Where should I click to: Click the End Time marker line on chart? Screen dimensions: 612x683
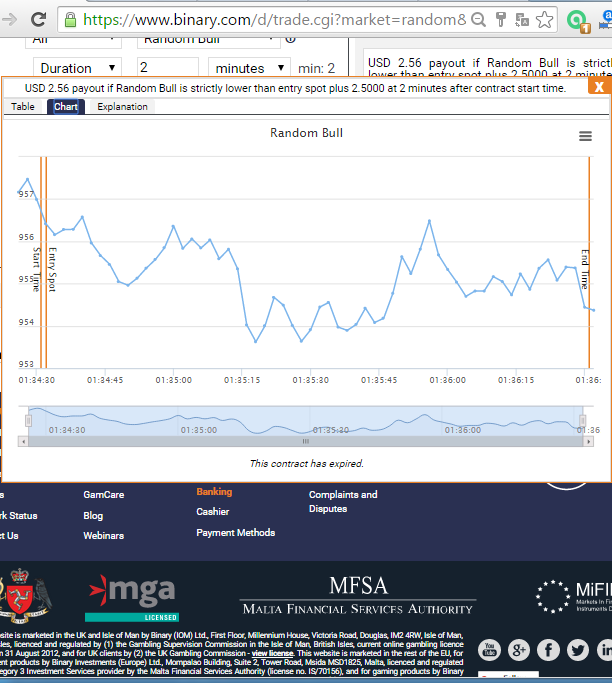coord(589,263)
